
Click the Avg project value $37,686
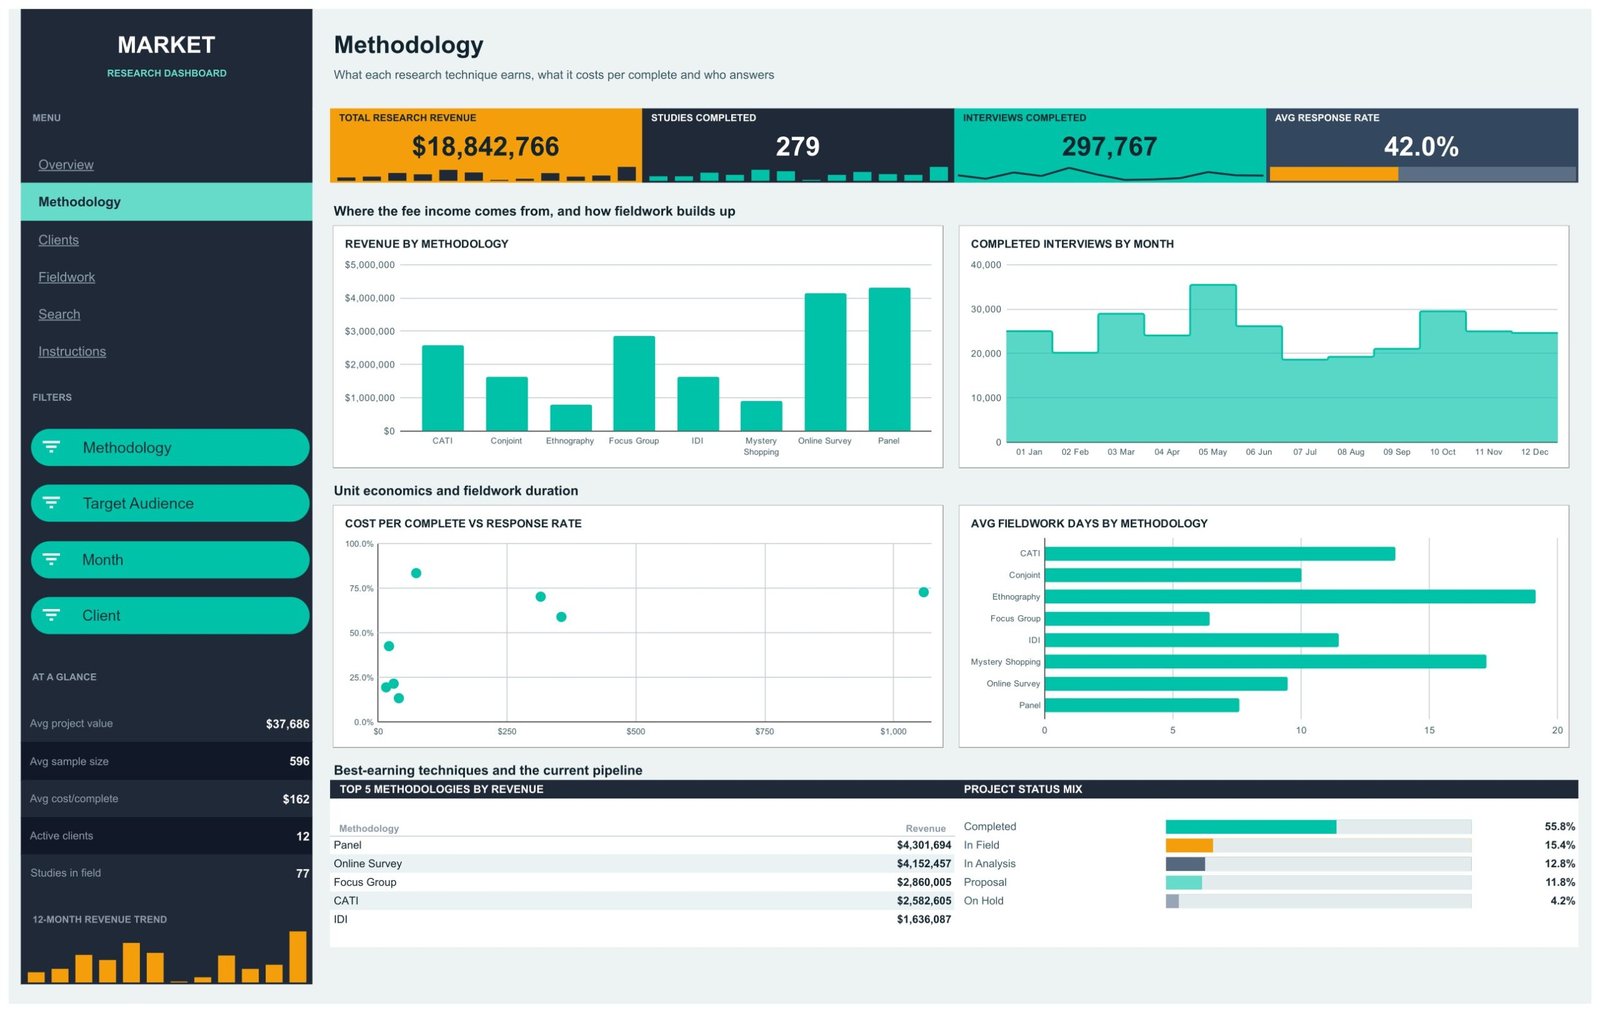tap(288, 724)
